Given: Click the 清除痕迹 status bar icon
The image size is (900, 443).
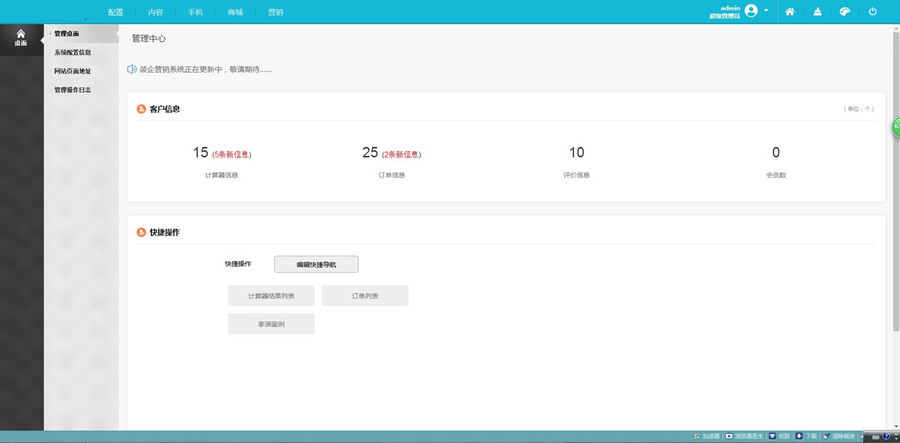Looking at the screenshot, I should point(827,436).
